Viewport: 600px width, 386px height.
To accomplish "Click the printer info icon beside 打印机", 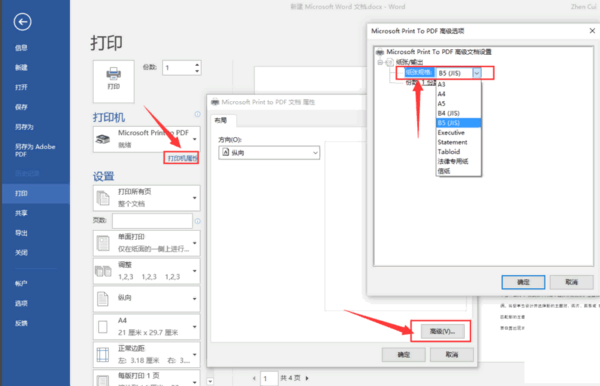I will click(x=197, y=114).
